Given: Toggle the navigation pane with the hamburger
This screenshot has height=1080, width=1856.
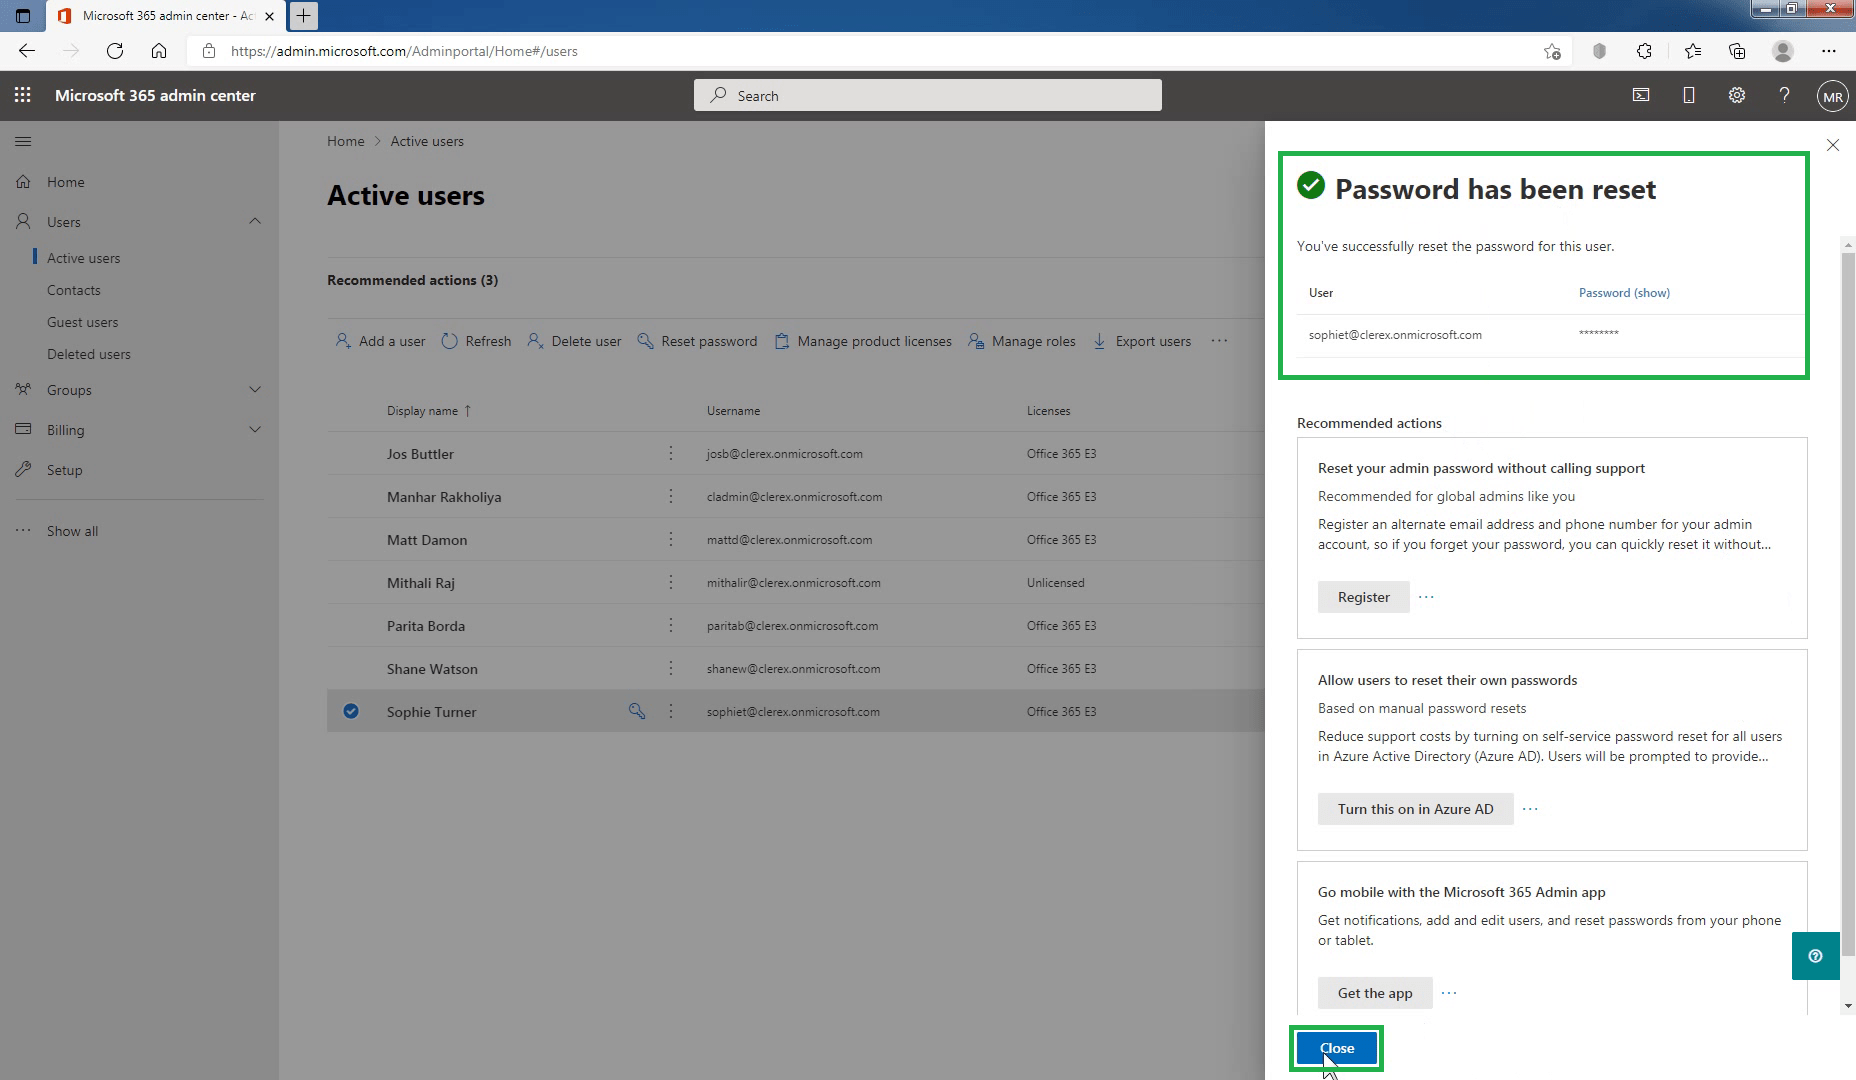Looking at the screenshot, I should tap(23, 141).
